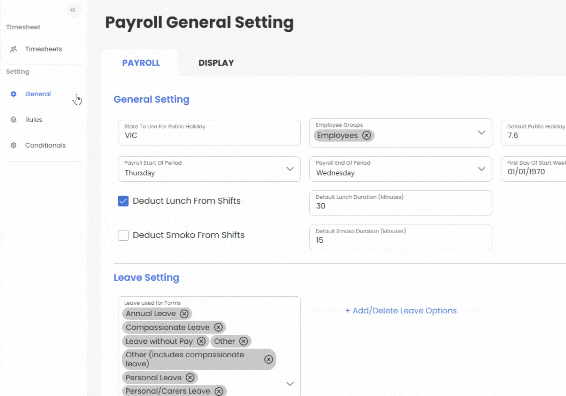This screenshot has width=566, height=396.
Task: Remove the Annual Leave chip
Action: tap(184, 314)
